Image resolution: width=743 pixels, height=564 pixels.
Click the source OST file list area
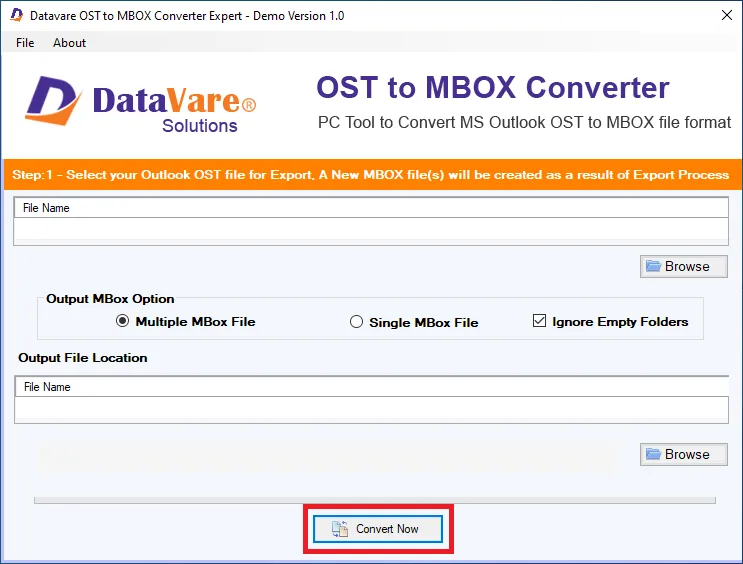click(x=371, y=231)
